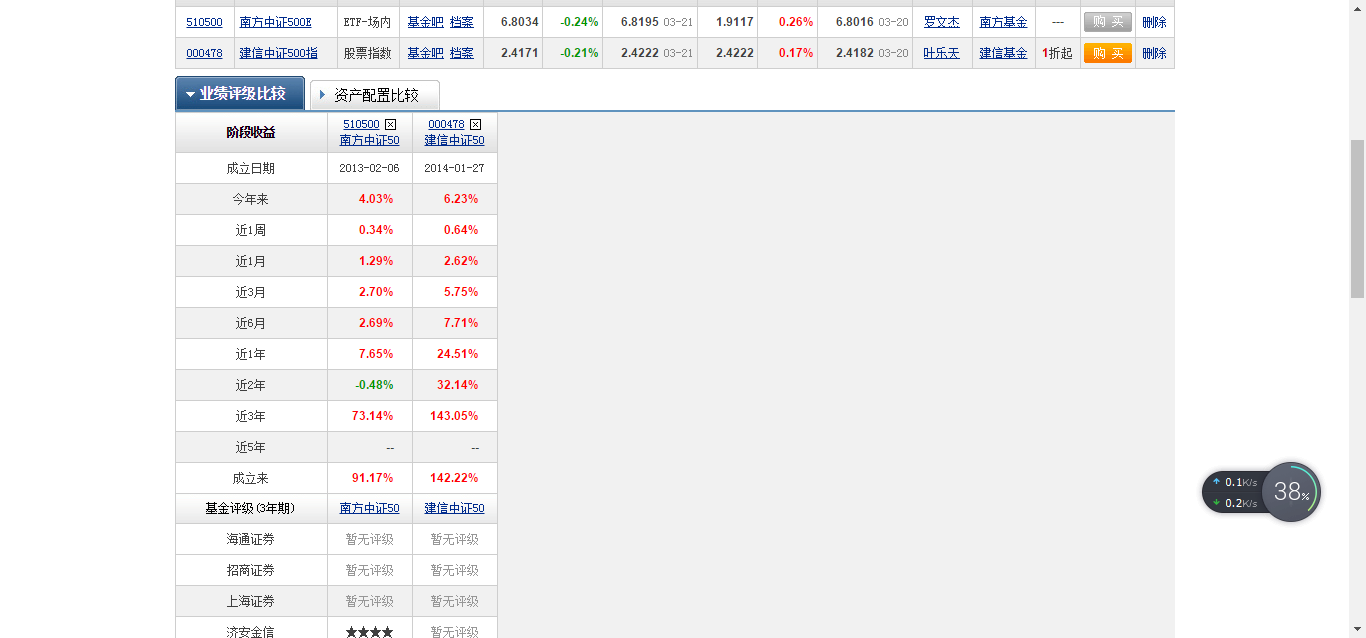This screenshot has height=638, width=1366.
Task: Click the four-star 济安金信 rating for 510500
Action: [369, 631]
